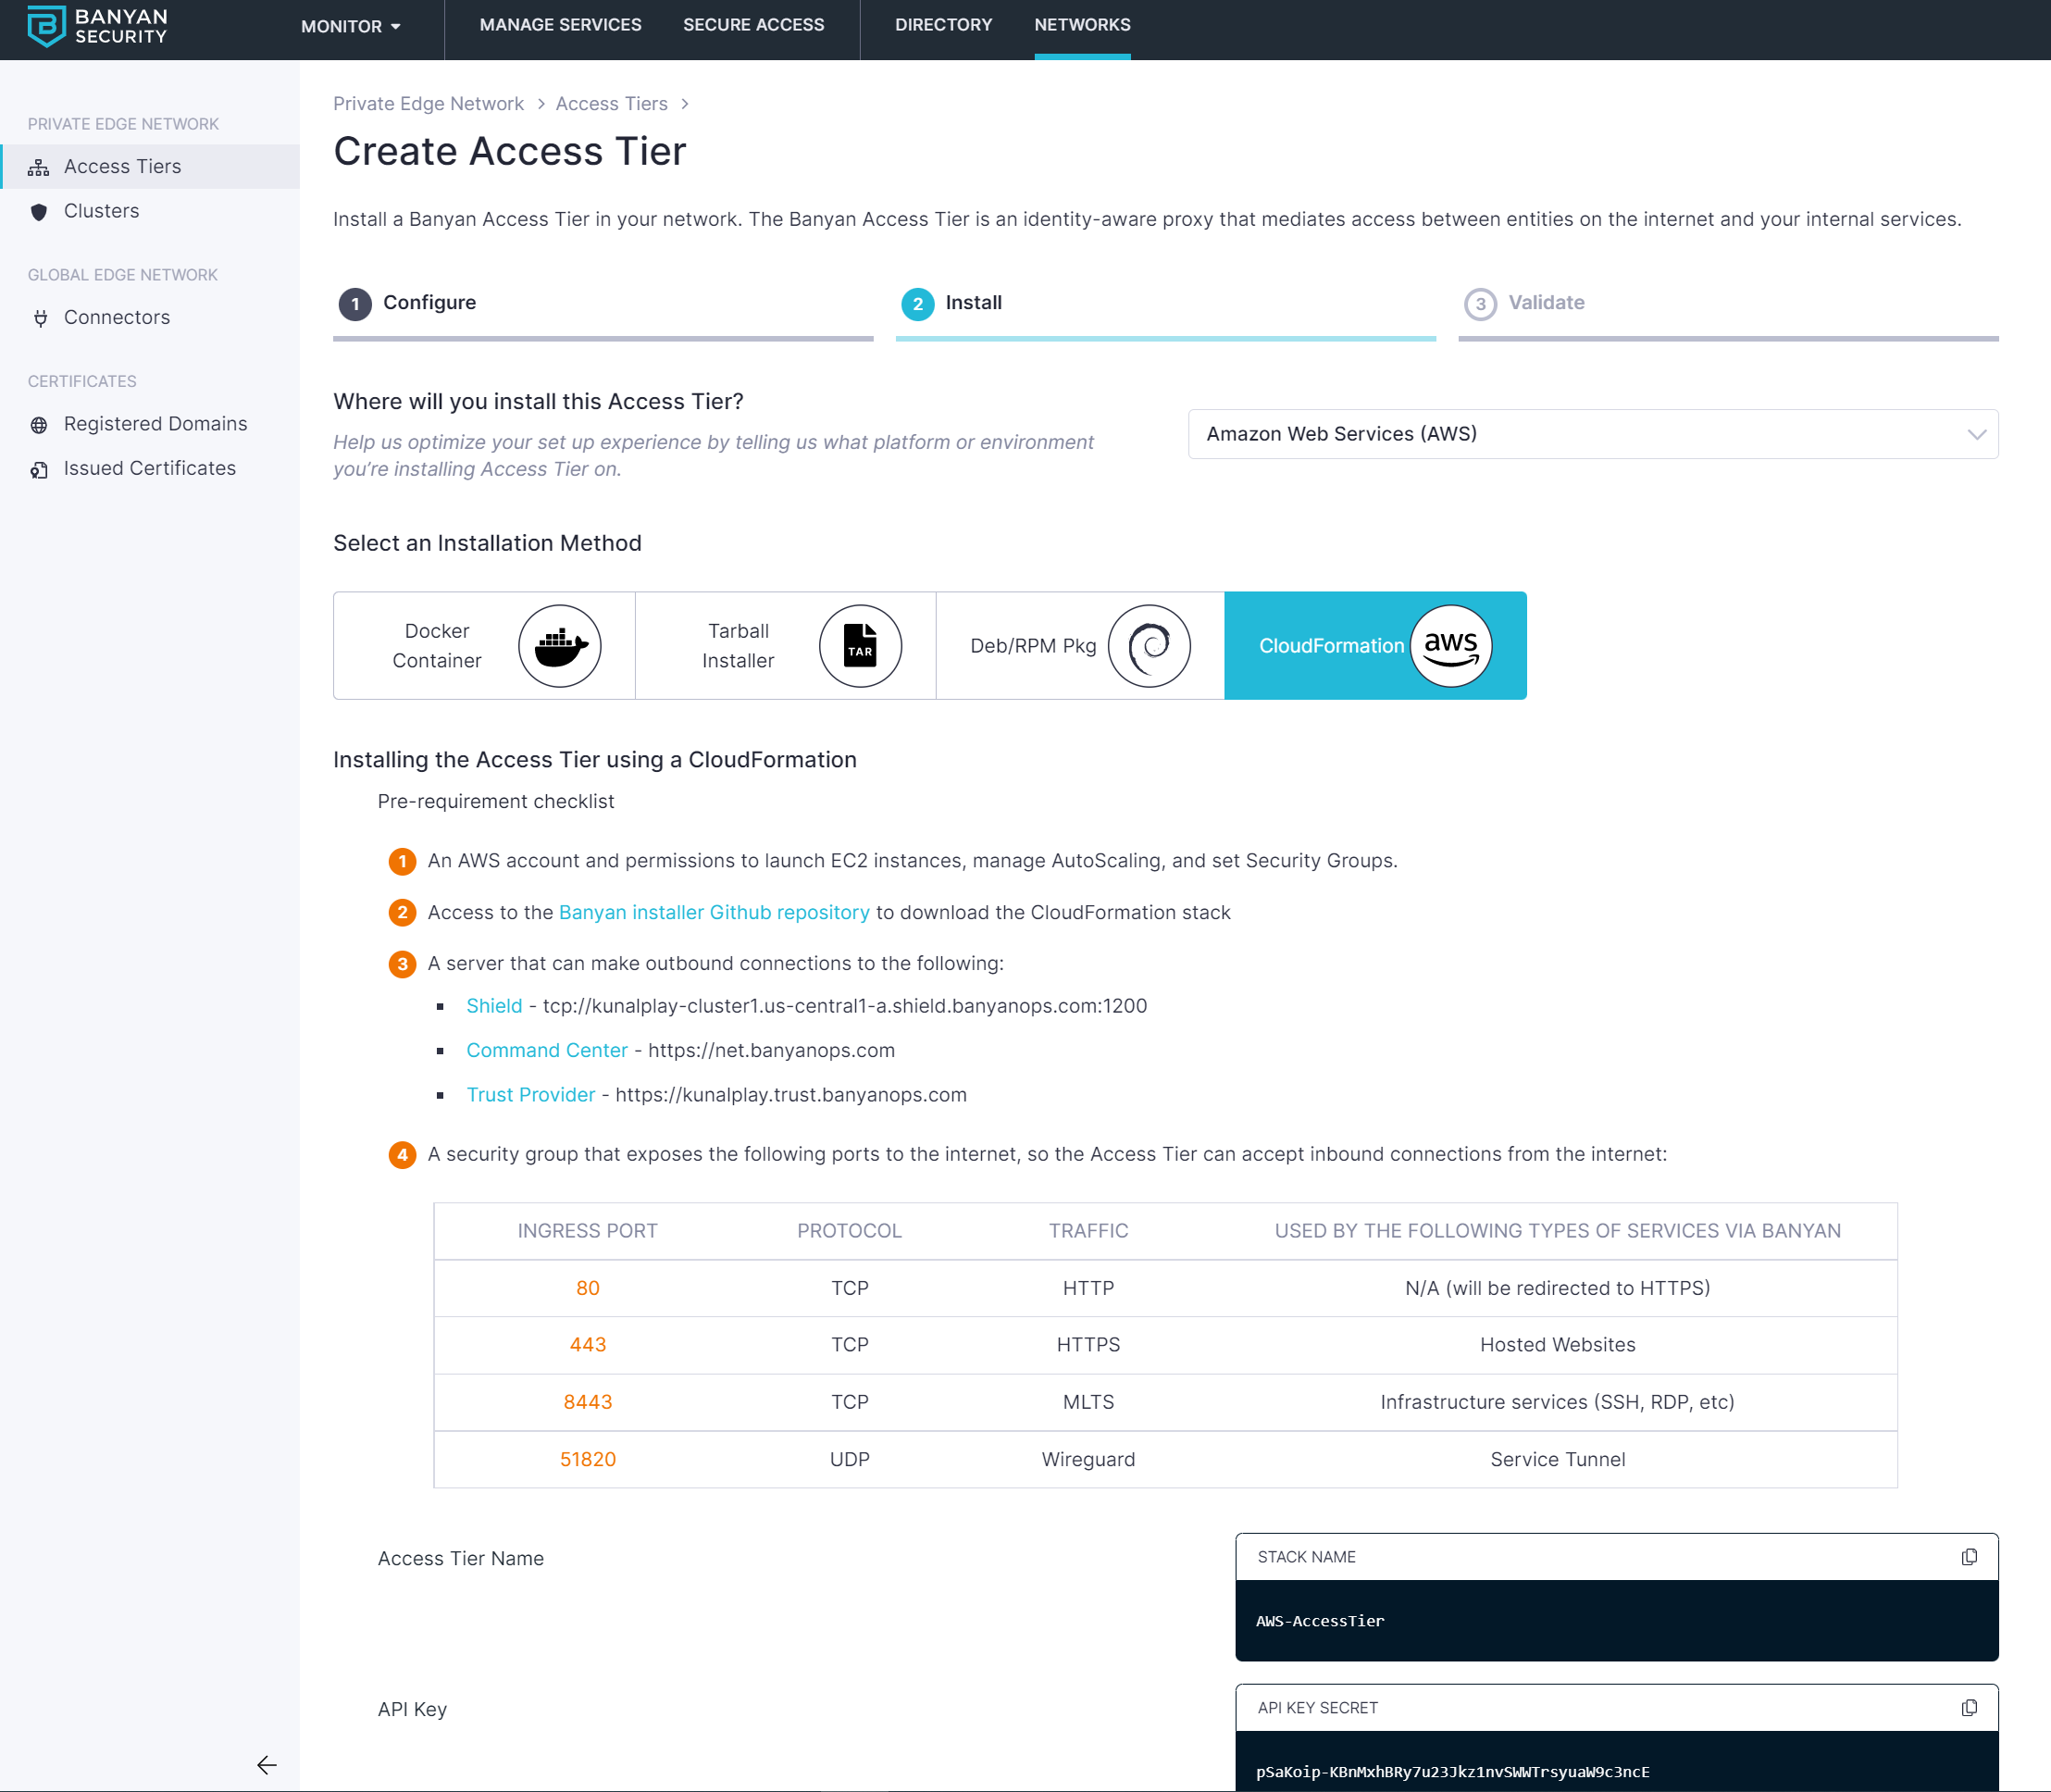Viewport: 2051px width, 1792px height.
Task: Open Access Tiers in sidebar
Action: coord(150,166)
